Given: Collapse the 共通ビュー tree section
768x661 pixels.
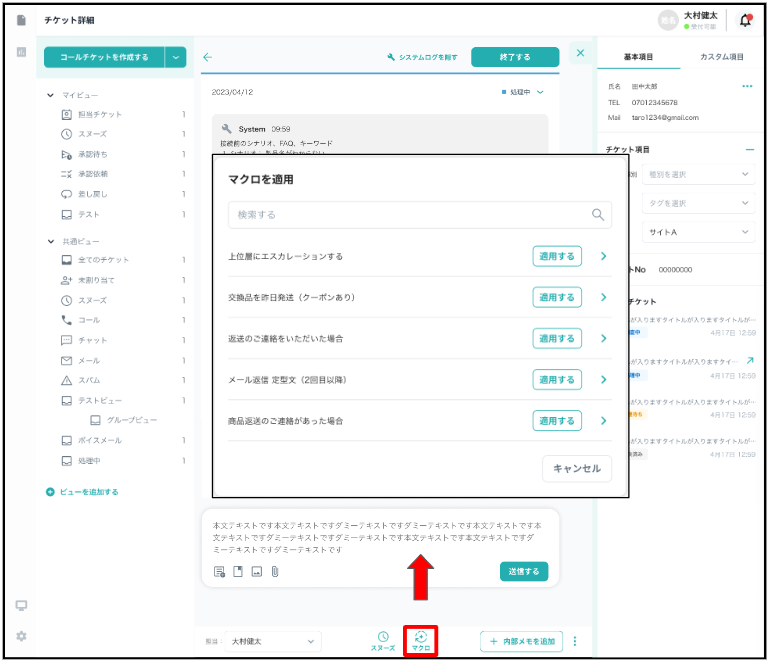Looking at the screenshot, I should (51, 241).
